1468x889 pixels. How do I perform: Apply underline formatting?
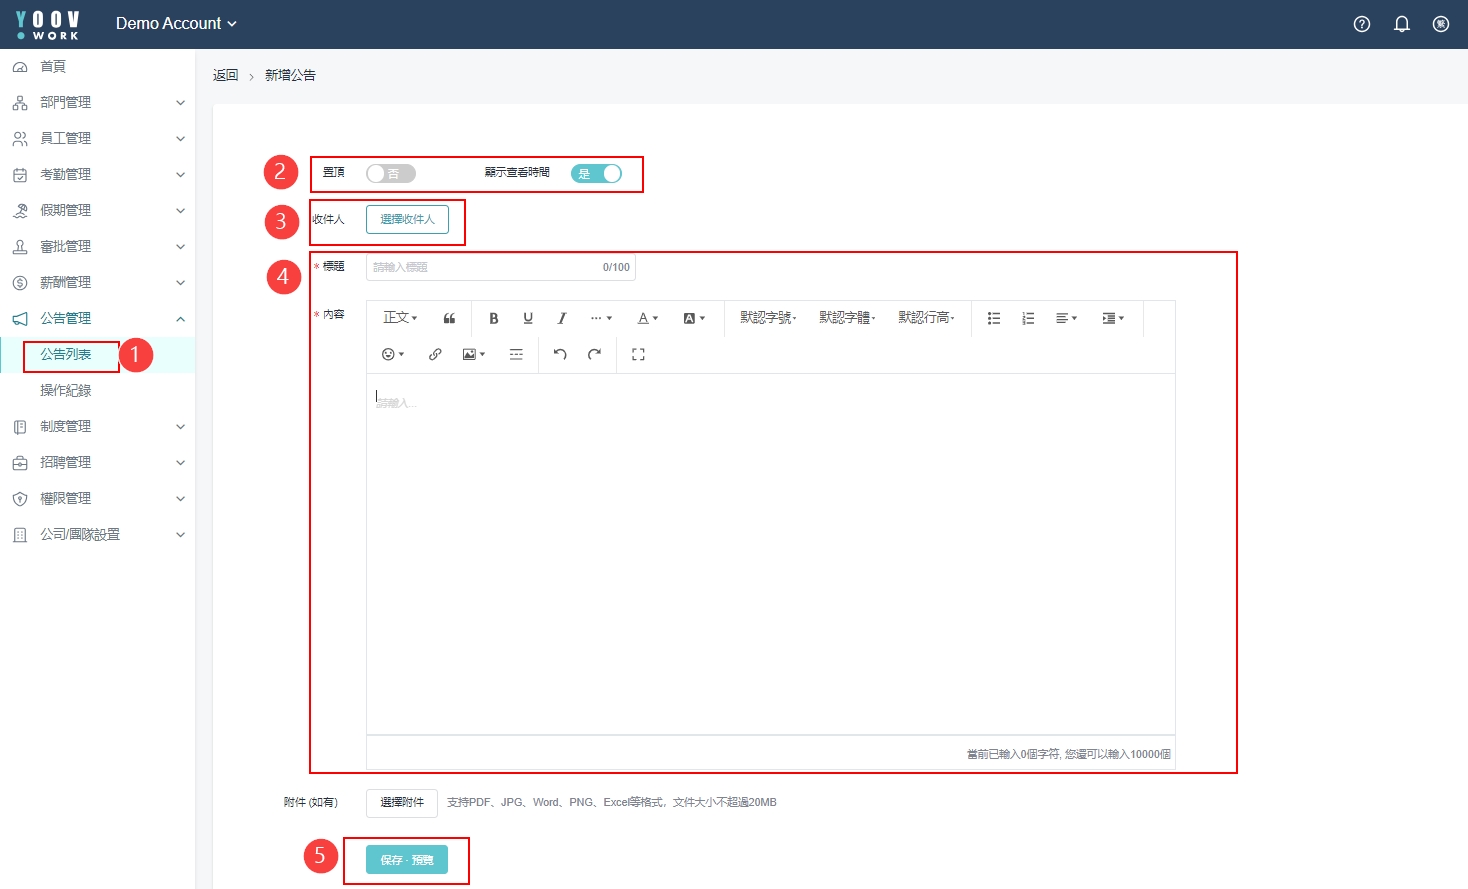528,318
